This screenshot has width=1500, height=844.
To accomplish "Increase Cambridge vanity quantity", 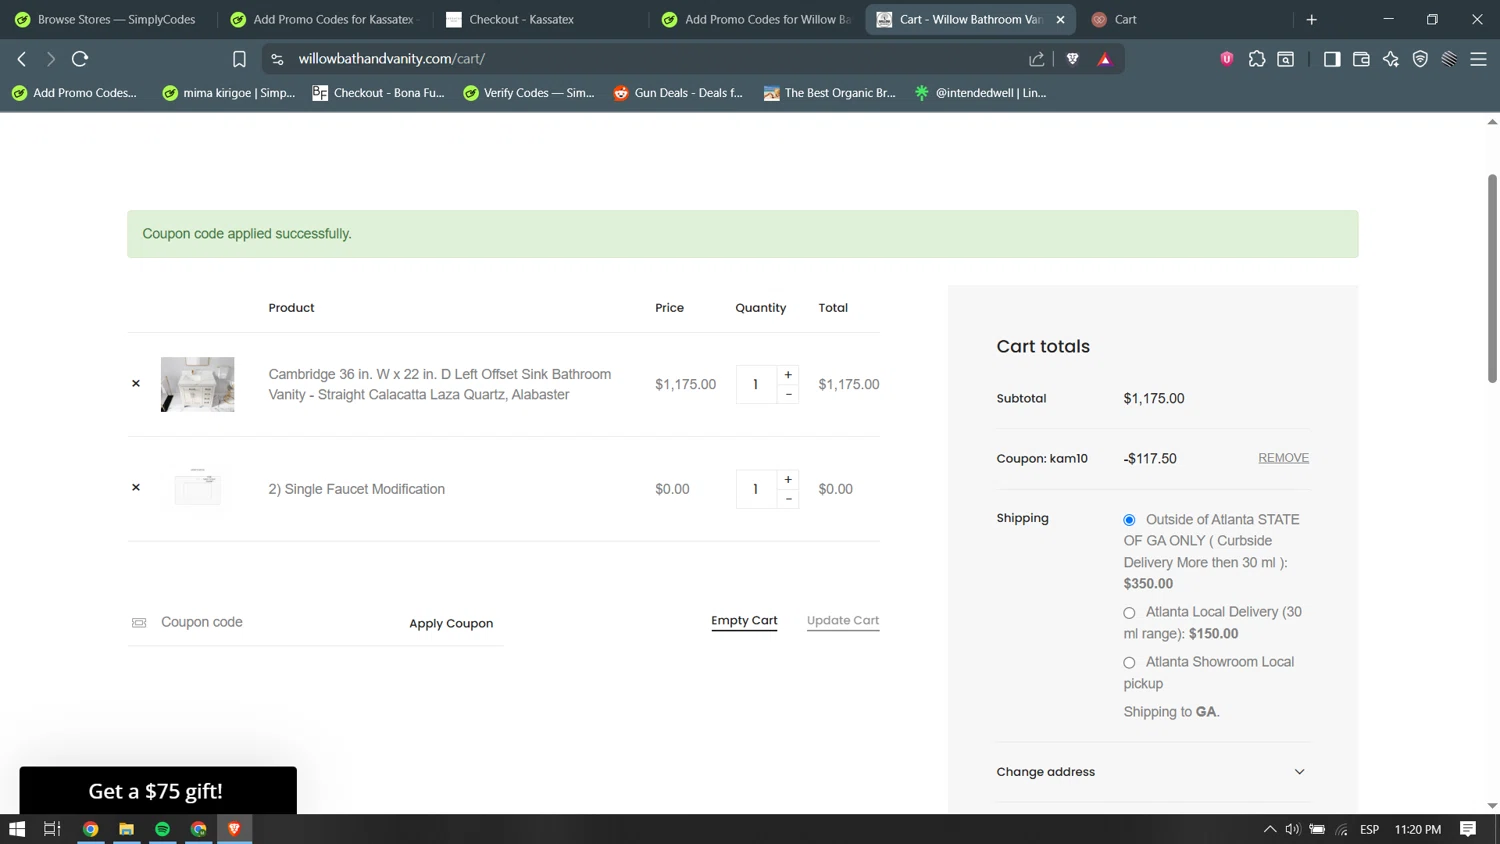I will [x=788, y=375].
